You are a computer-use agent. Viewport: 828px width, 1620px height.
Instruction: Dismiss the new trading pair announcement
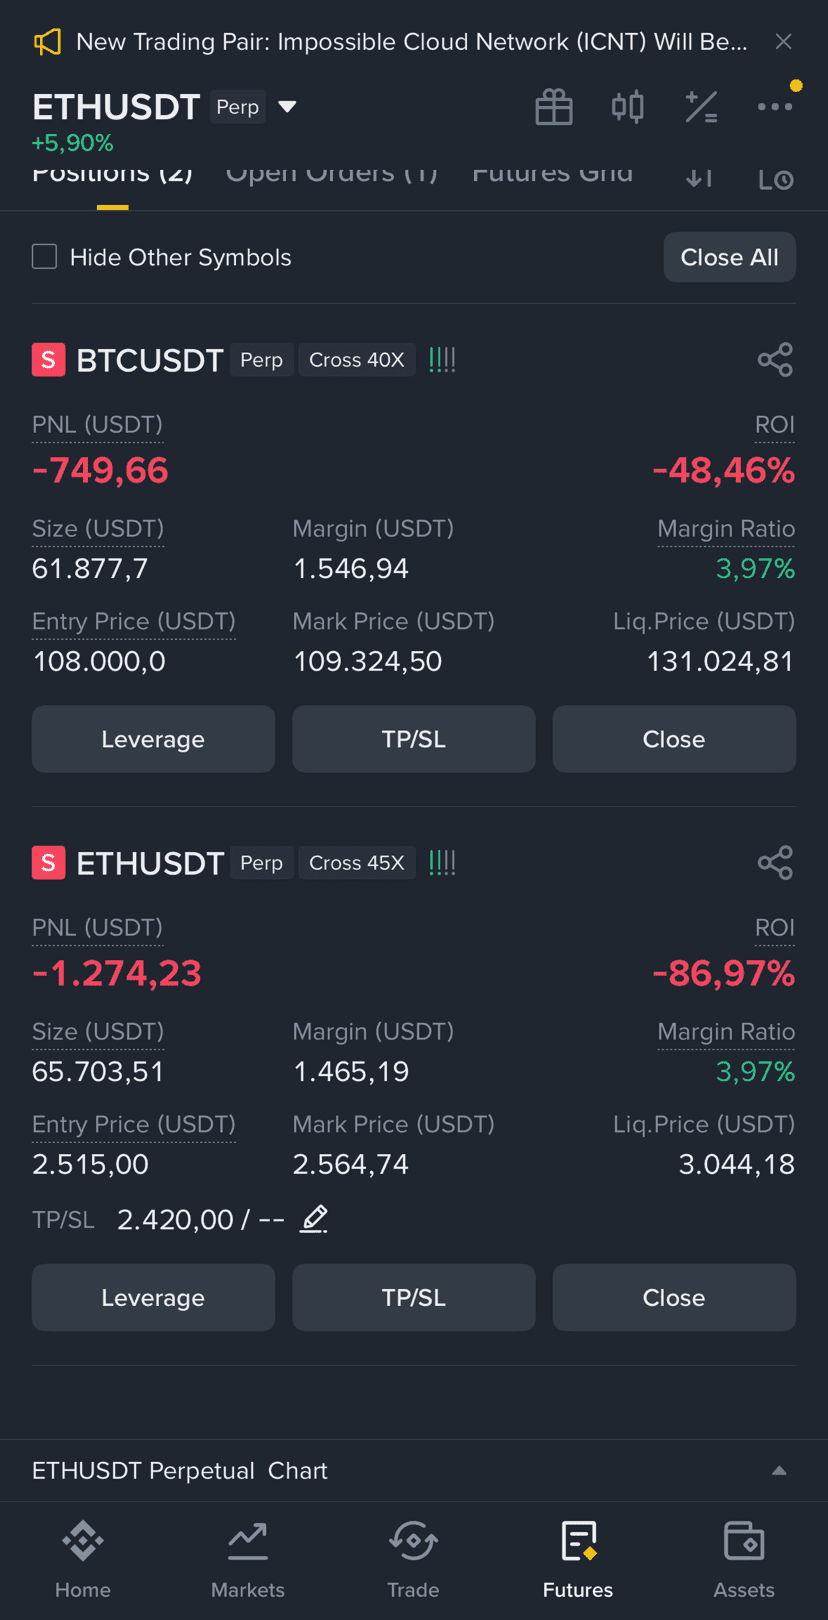(x=784, y=42)
